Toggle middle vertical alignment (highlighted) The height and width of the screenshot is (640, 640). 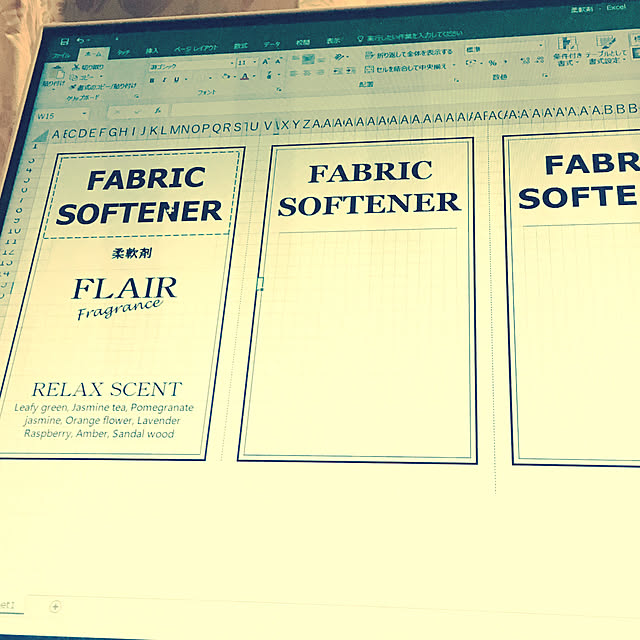coord(309,58)
